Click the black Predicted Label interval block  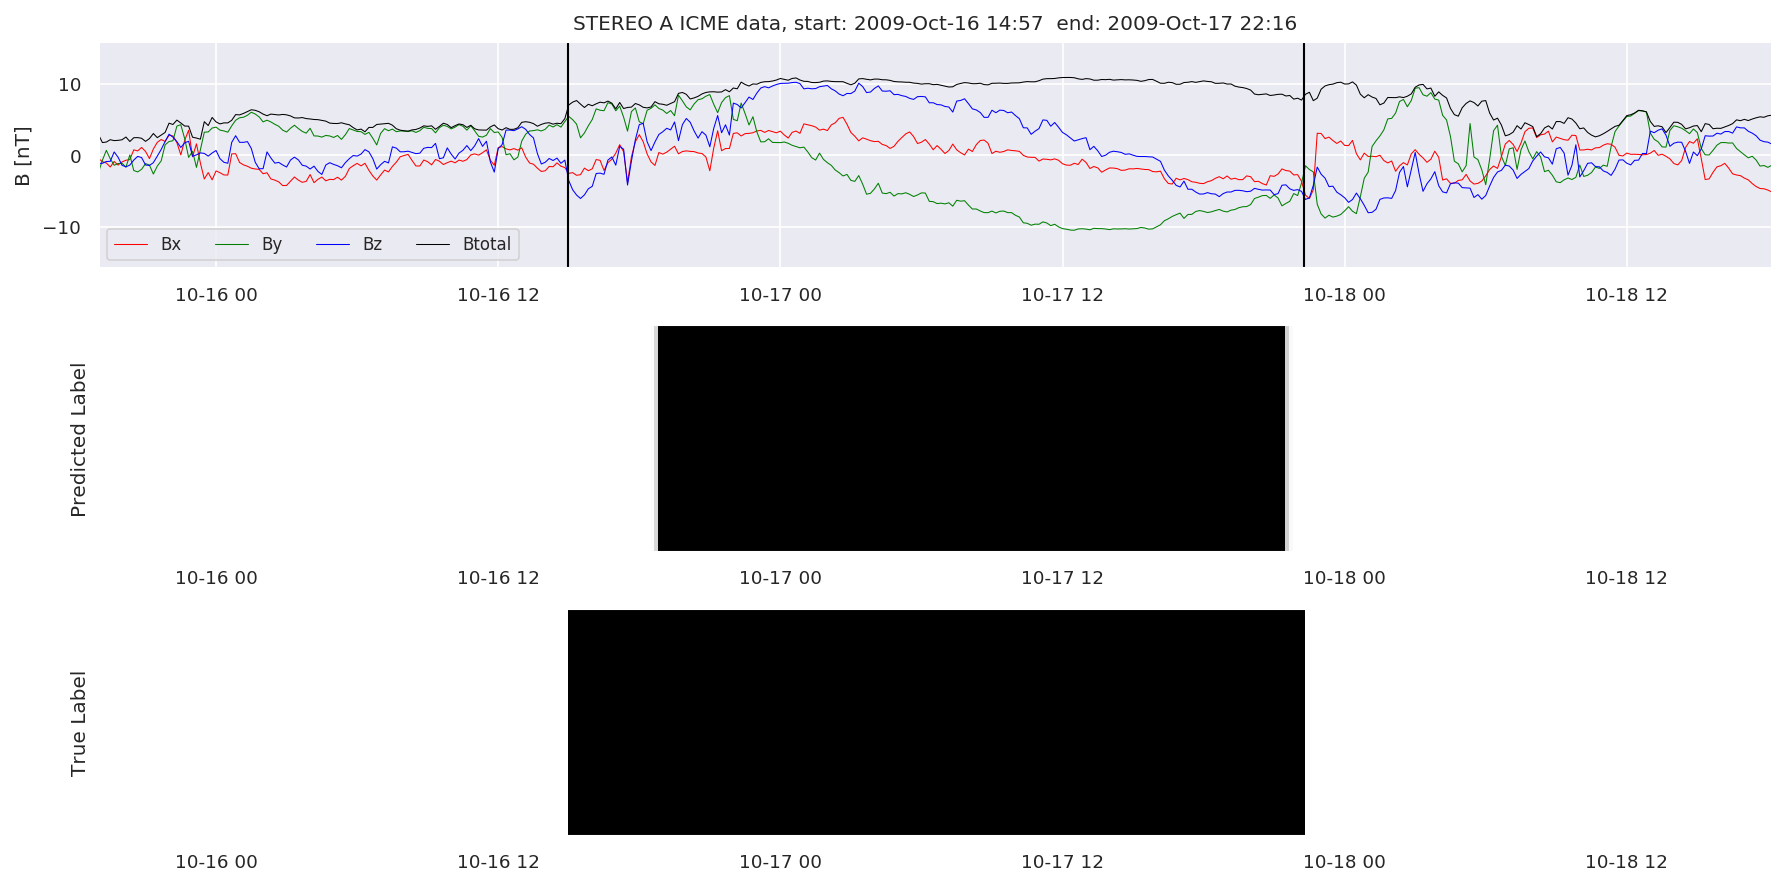click(x=971, y=438)
